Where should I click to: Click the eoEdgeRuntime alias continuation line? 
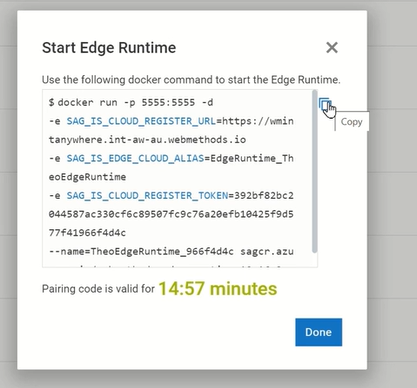[x=87, y=177]
